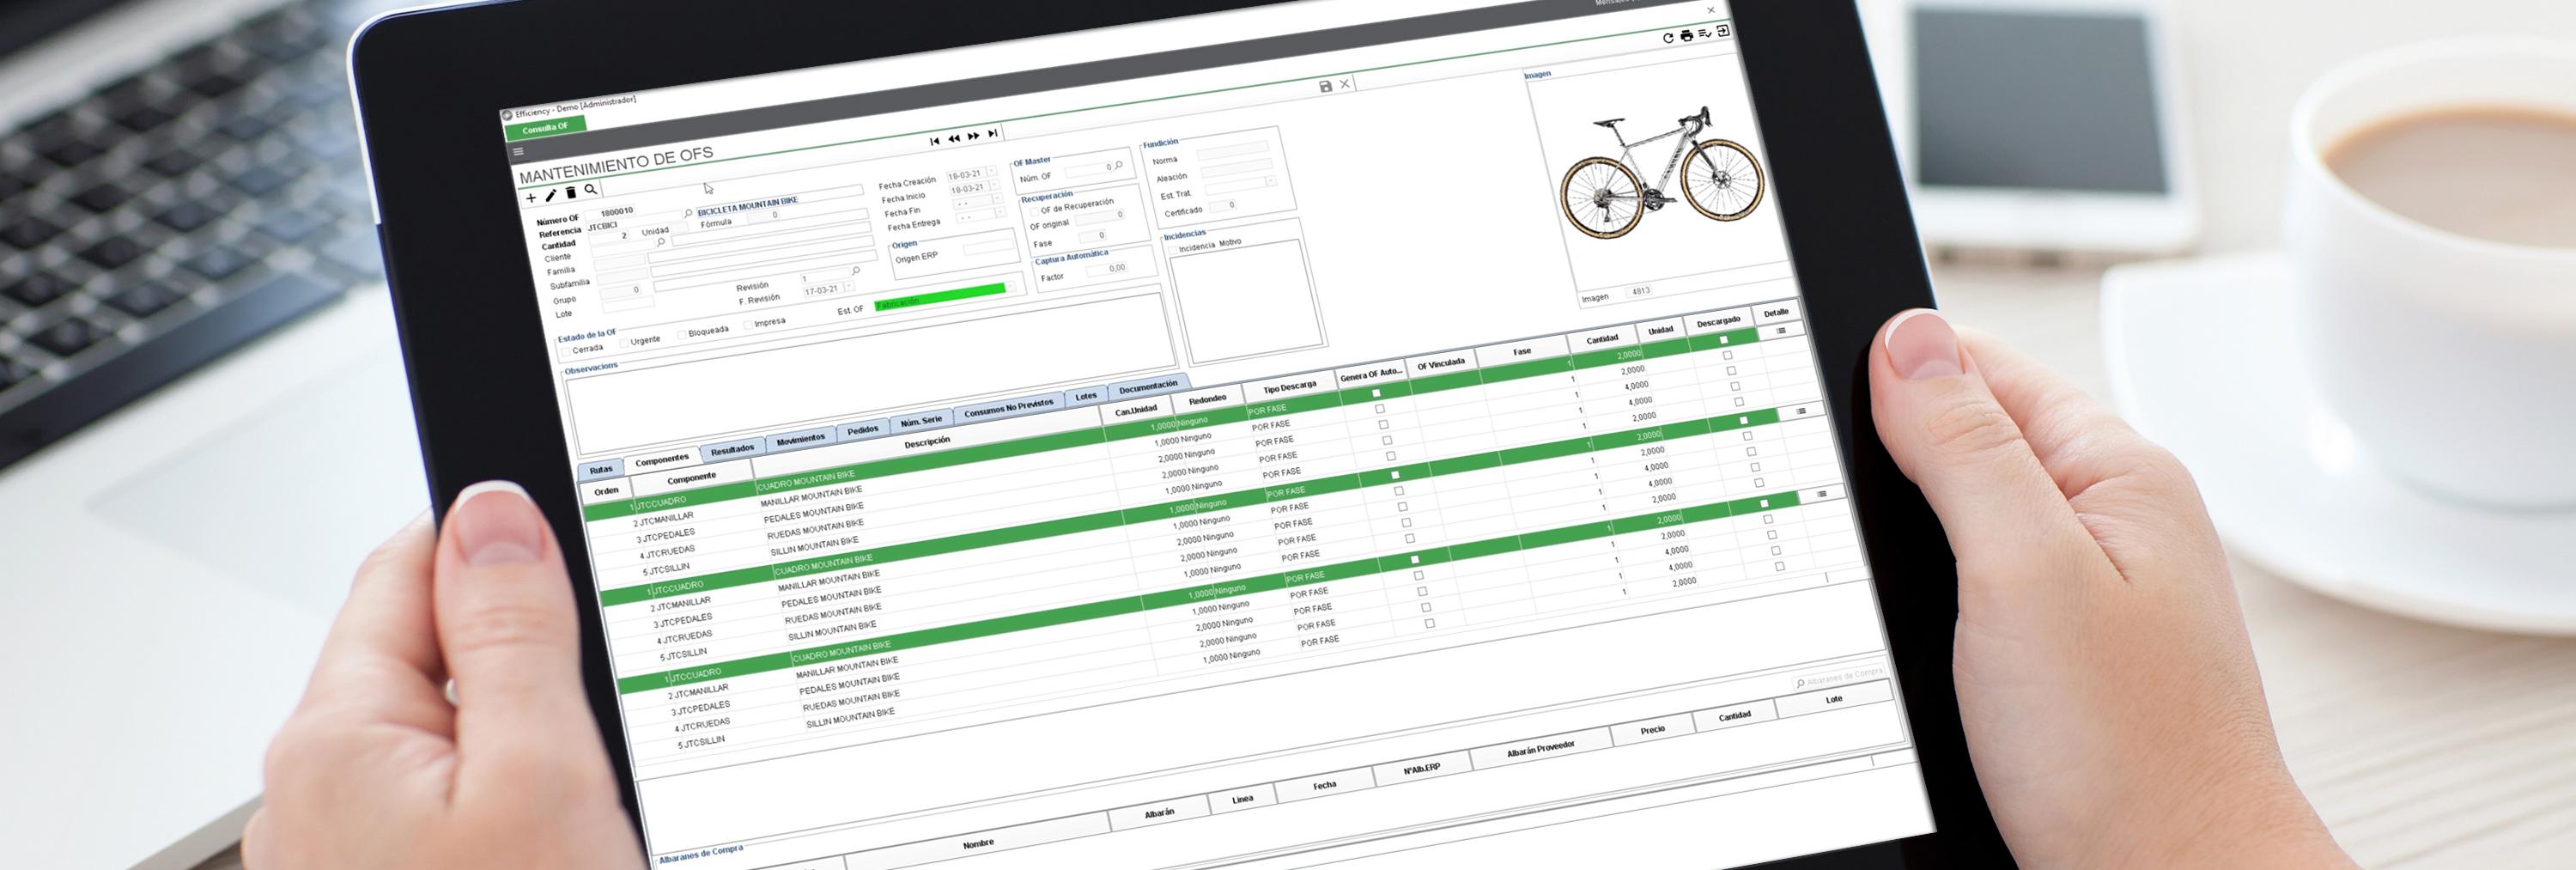Check the OF de Recuperación checkbox
The image size is (2576, 870).
tap(1034, 211)
